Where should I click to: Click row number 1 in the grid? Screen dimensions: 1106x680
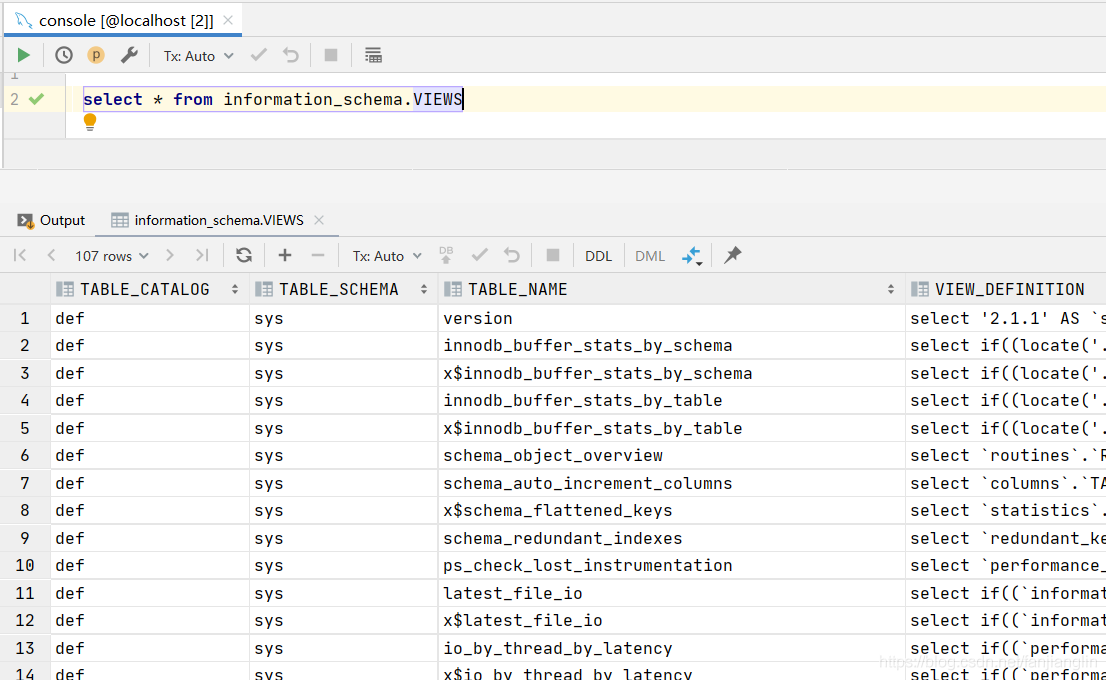[x=25, y=318]
